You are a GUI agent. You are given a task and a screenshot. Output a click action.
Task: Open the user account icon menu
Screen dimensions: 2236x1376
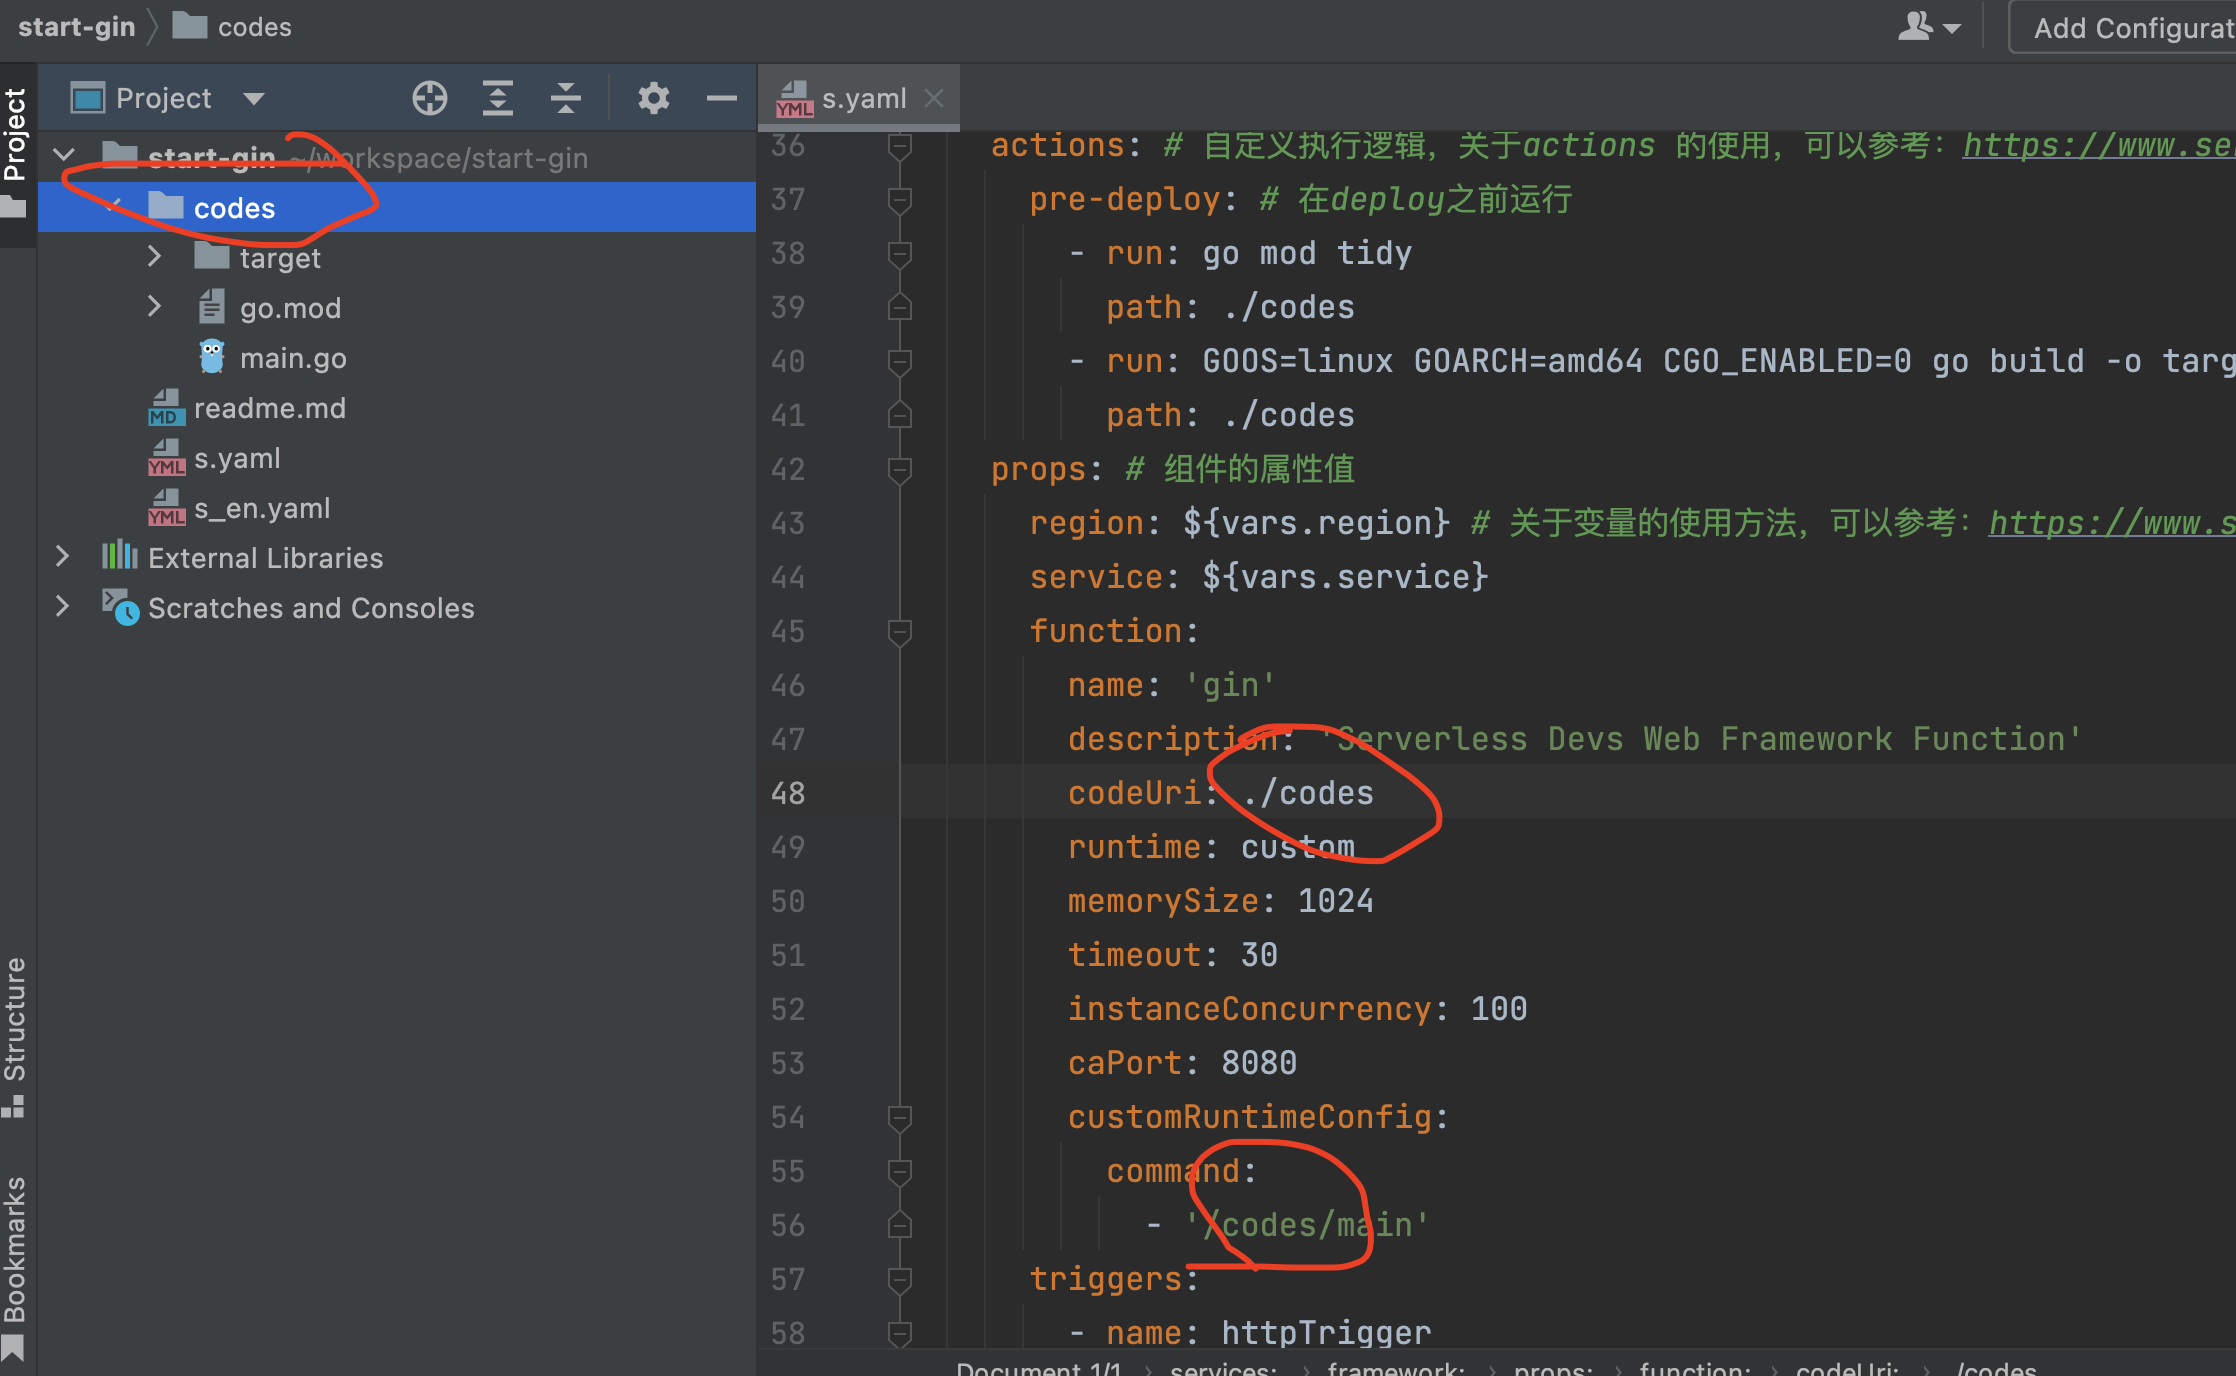tap(1928, 27)
